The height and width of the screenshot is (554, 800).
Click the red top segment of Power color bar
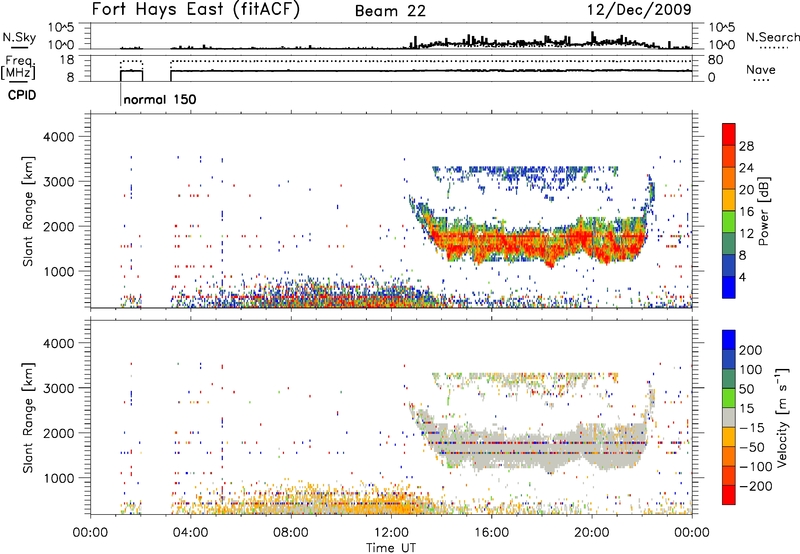coord(729,134)
